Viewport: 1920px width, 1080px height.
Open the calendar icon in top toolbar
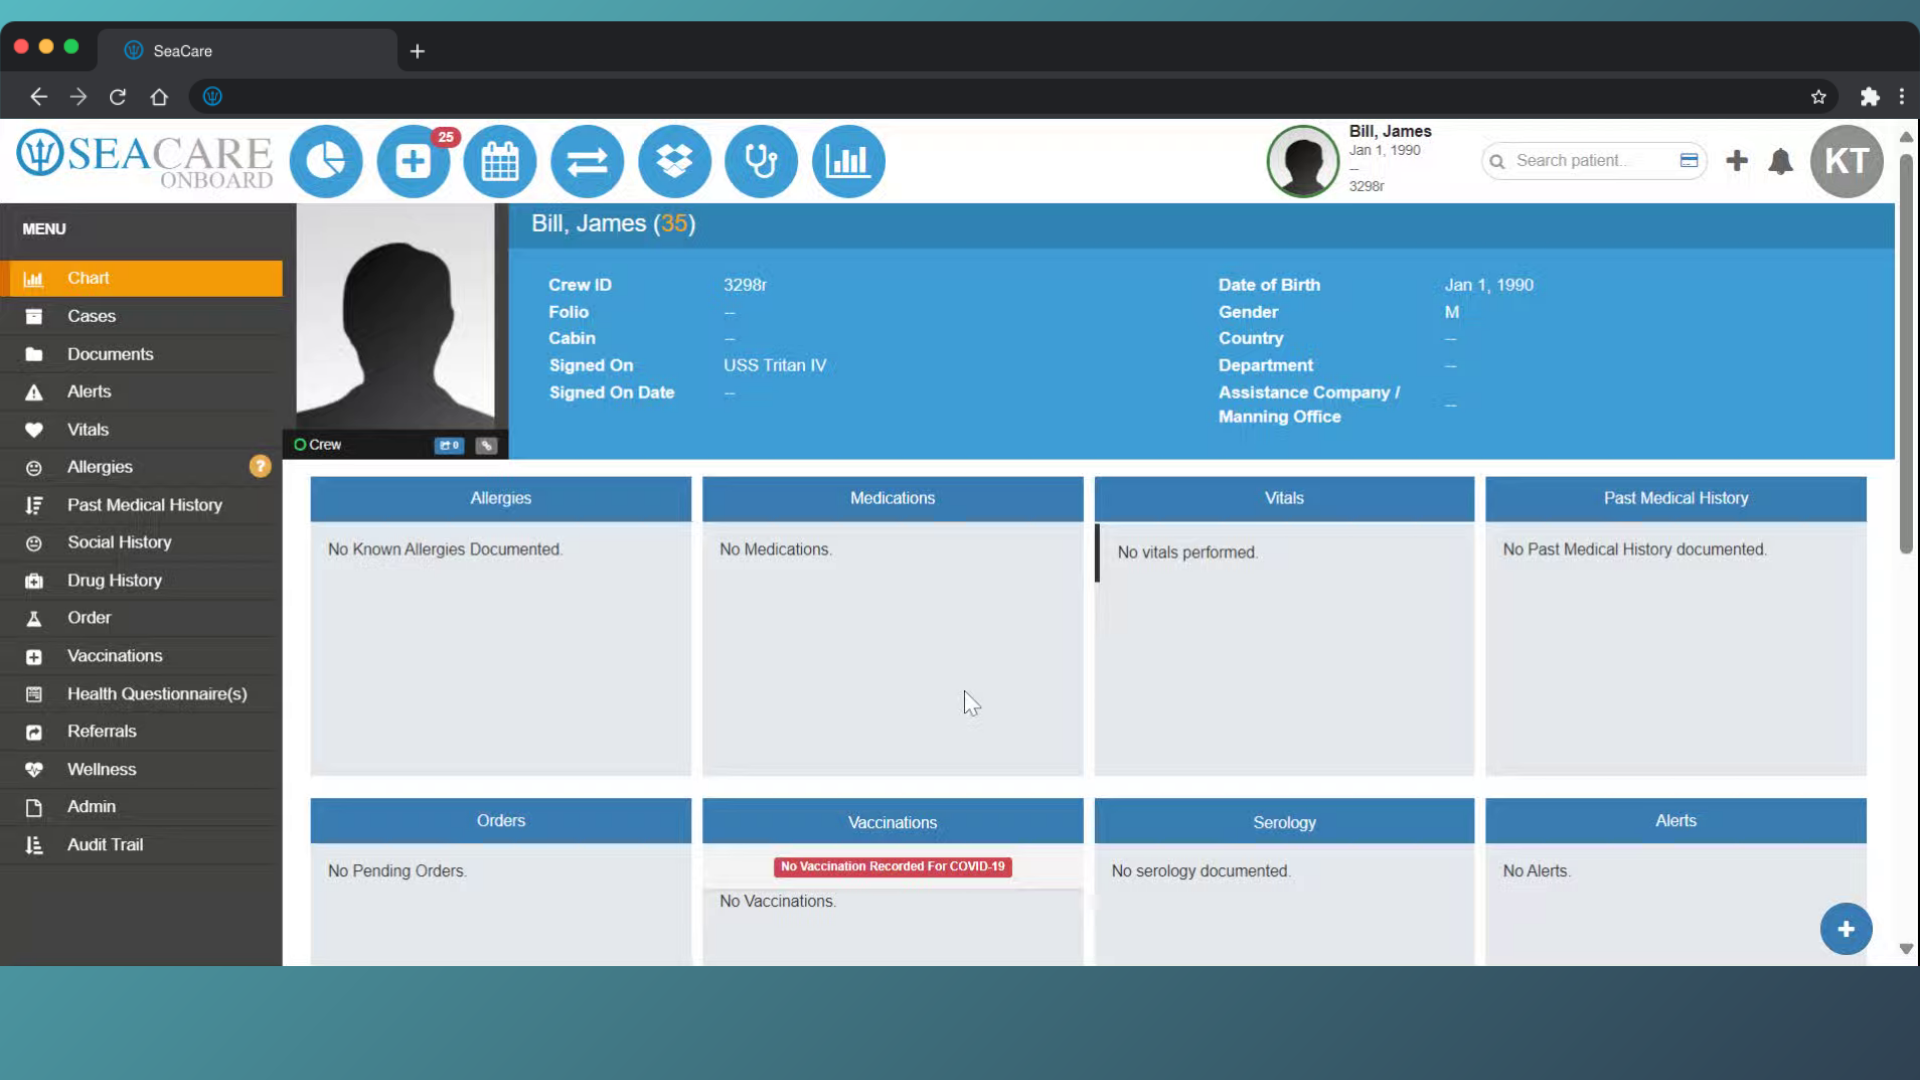pos(500,161)
